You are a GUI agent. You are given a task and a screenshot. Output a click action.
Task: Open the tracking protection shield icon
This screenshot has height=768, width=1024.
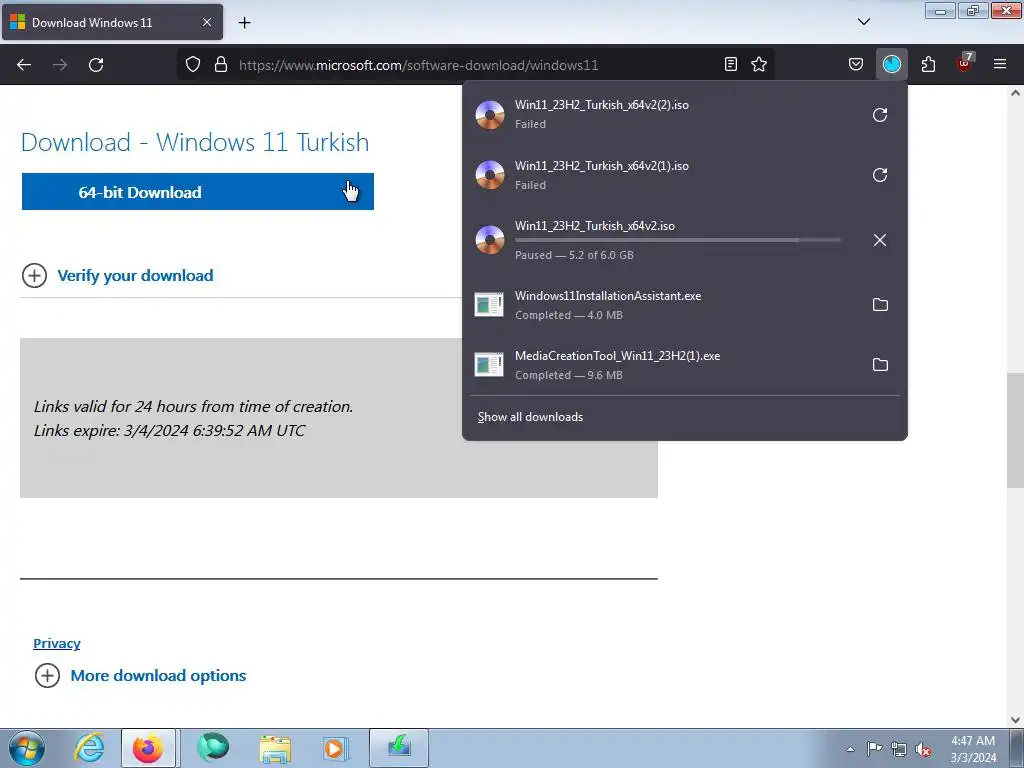(x=193, y=64)
